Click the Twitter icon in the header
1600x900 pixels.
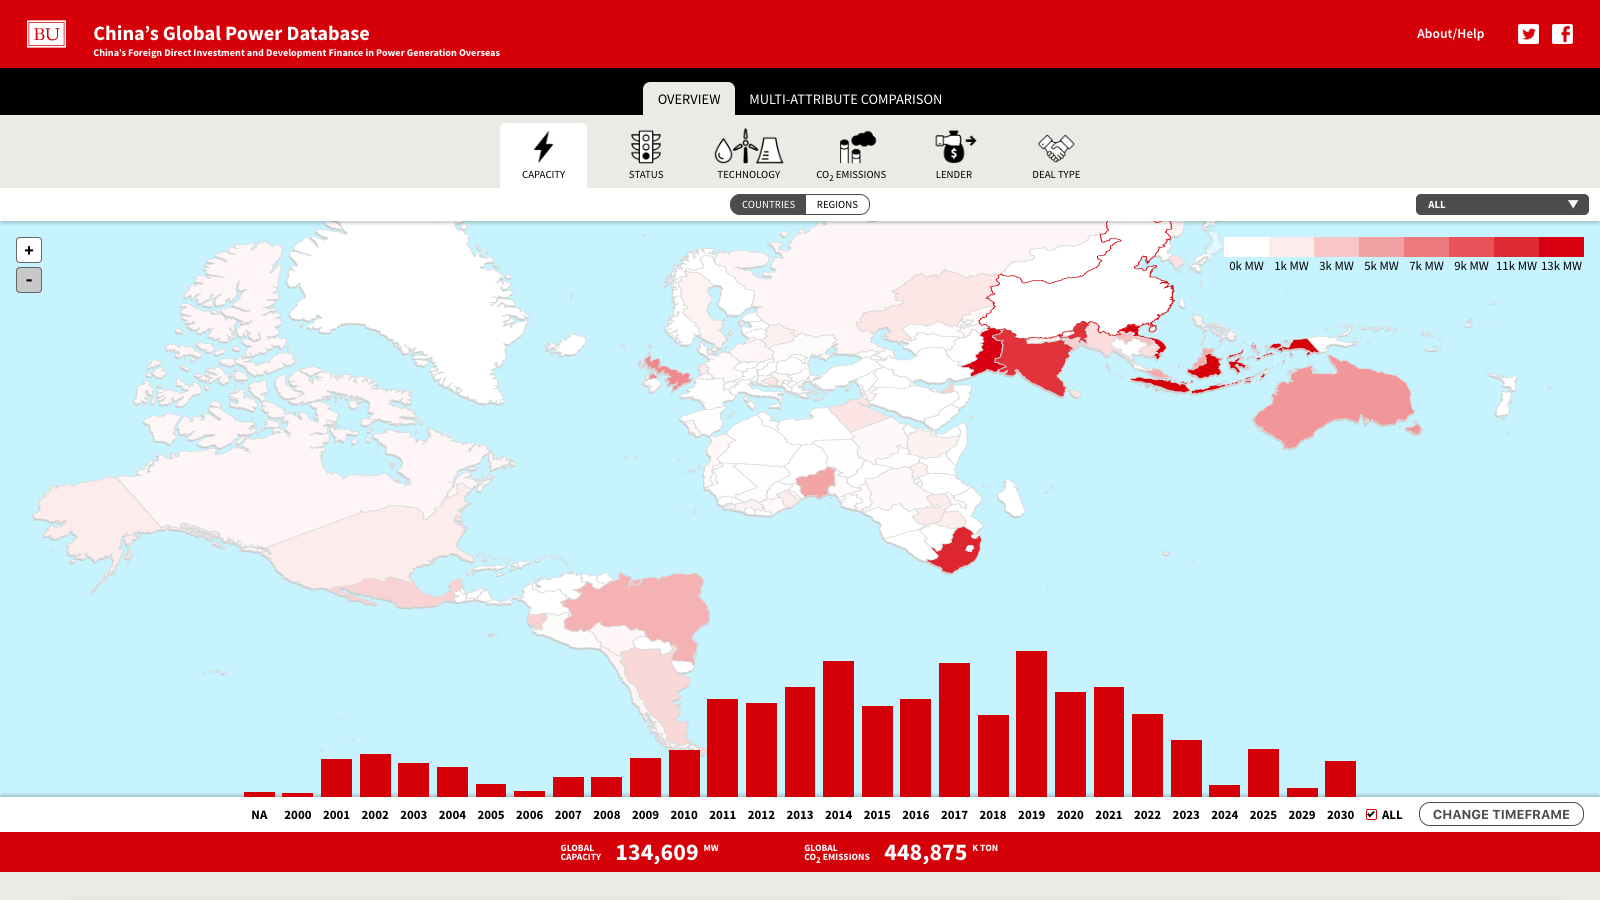(x=1527, y=33)
